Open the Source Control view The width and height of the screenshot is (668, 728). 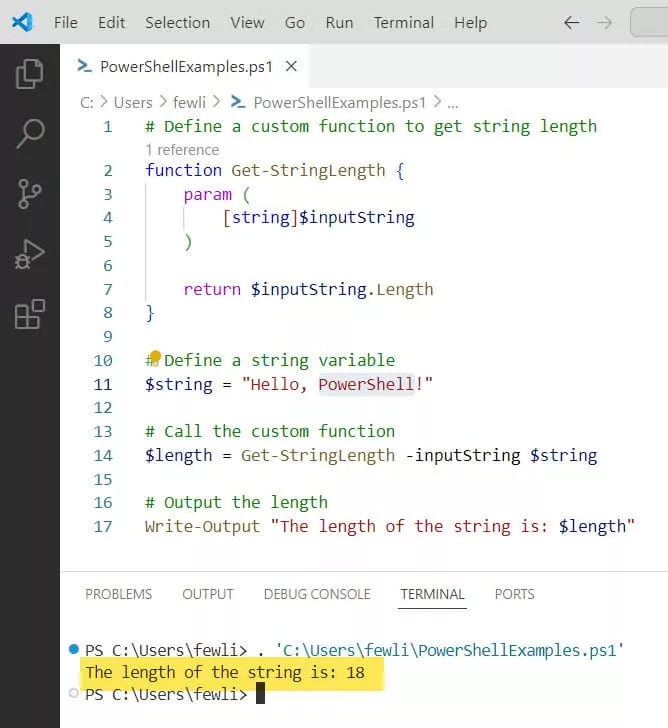pyautogui.click(x=30, y=193)
